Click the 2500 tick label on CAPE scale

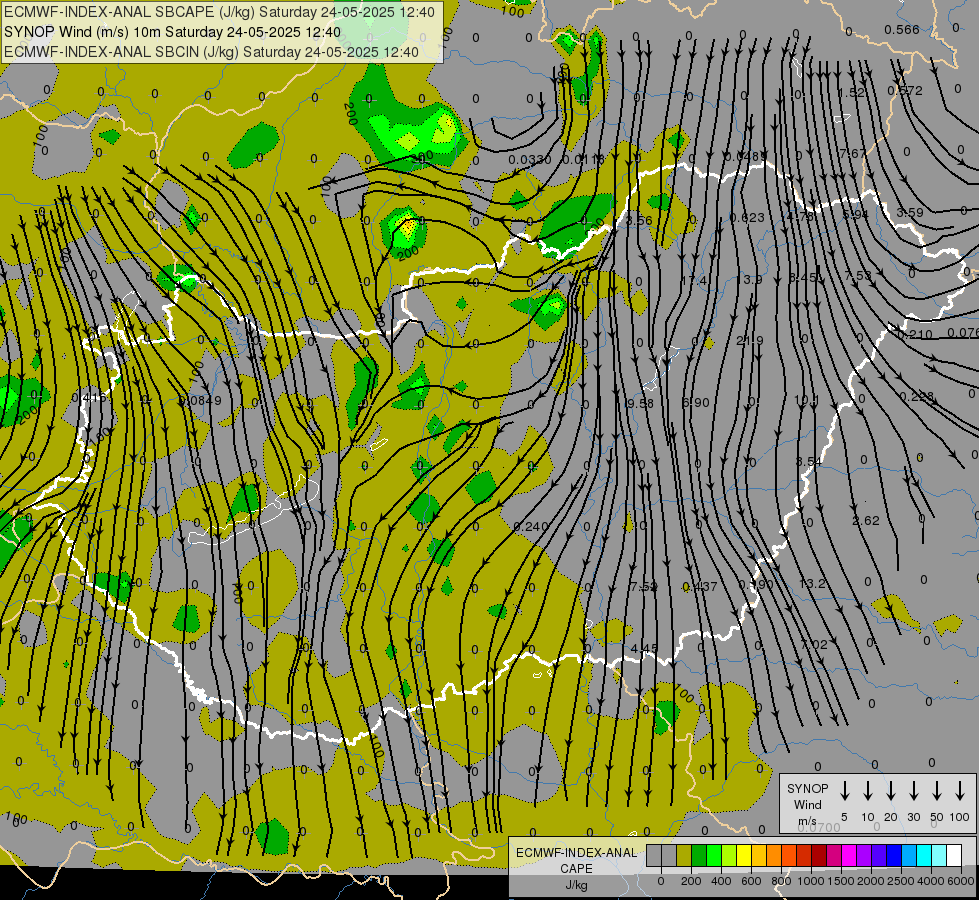coord(900,881)
